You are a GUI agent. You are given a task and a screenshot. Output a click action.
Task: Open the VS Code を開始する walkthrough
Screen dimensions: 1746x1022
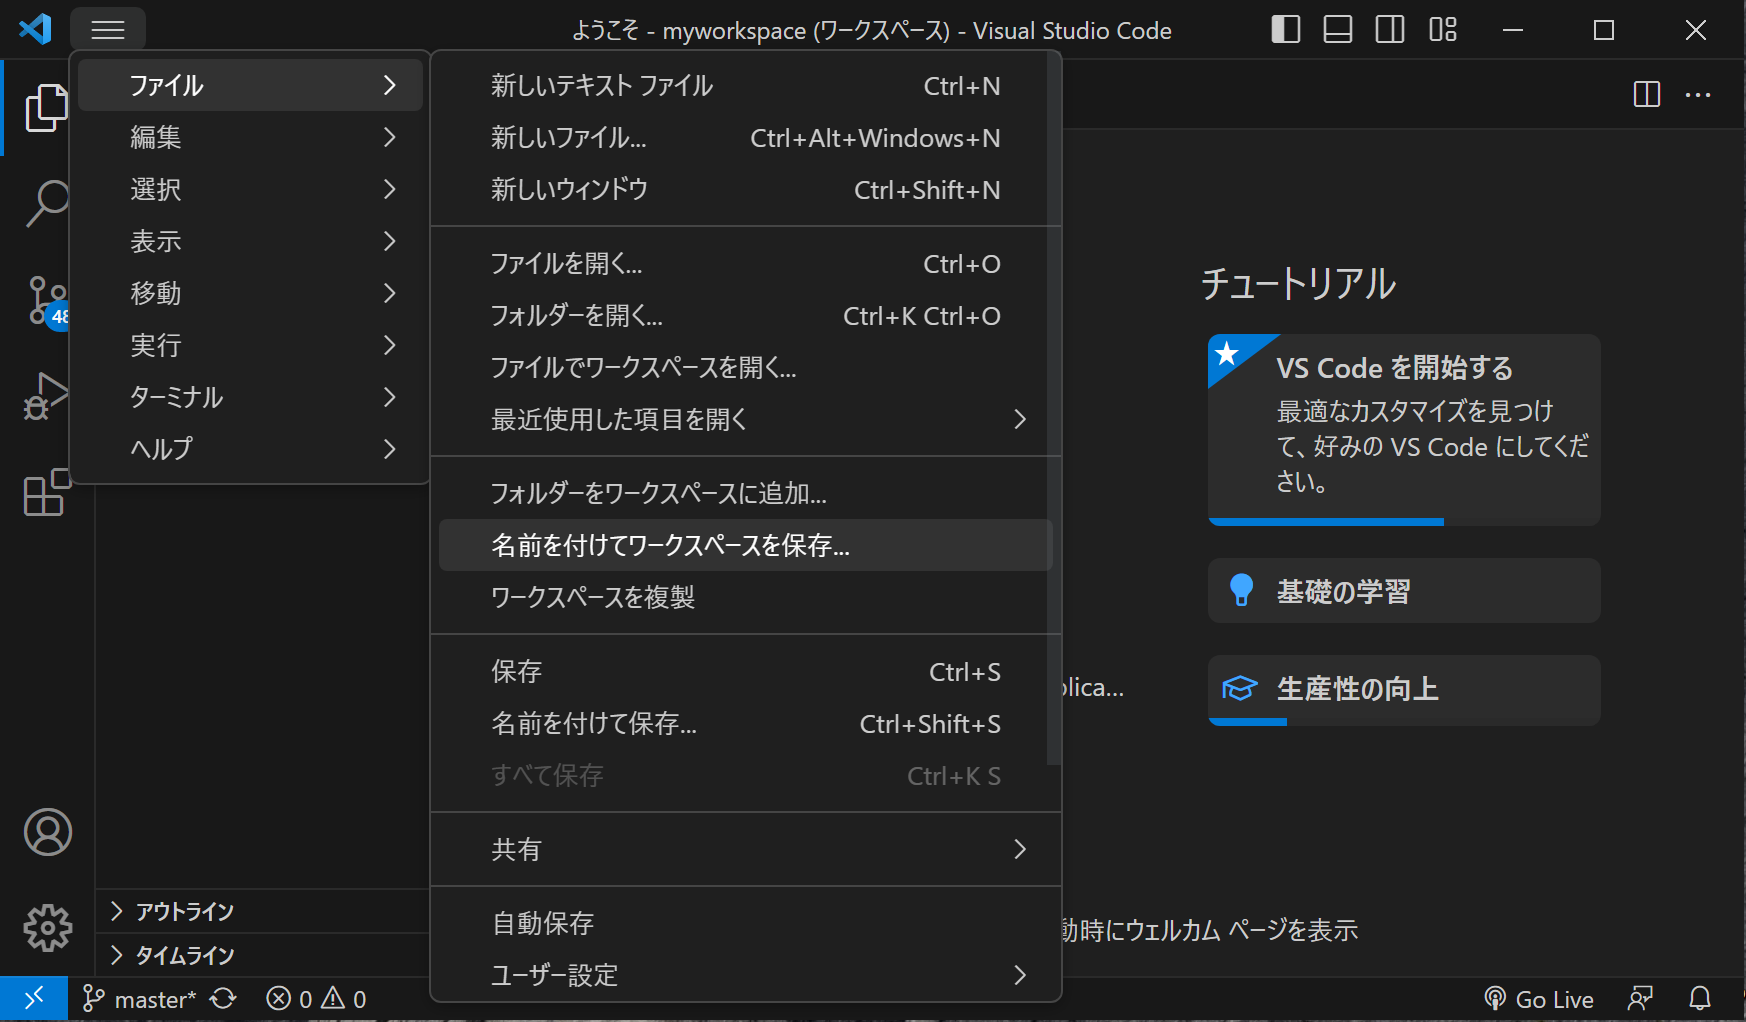[1404, 430]
